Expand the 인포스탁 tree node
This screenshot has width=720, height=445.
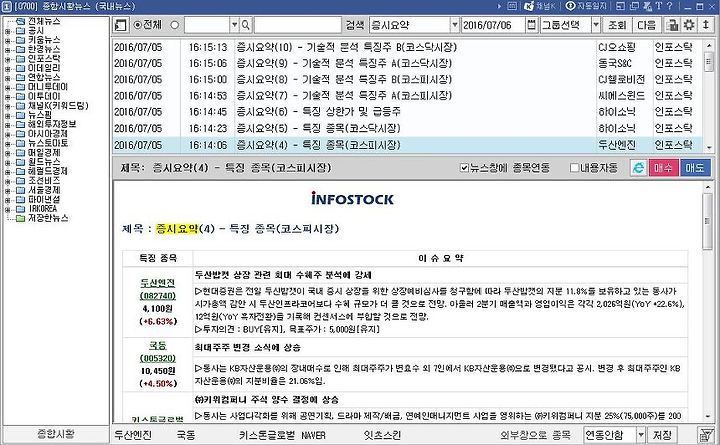[7, 59]
